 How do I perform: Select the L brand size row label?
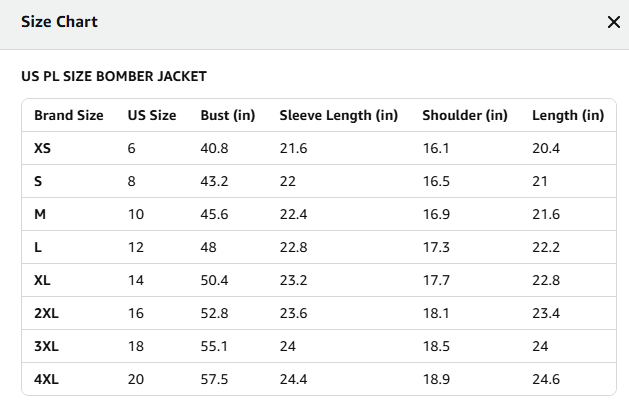coord(38,247)
